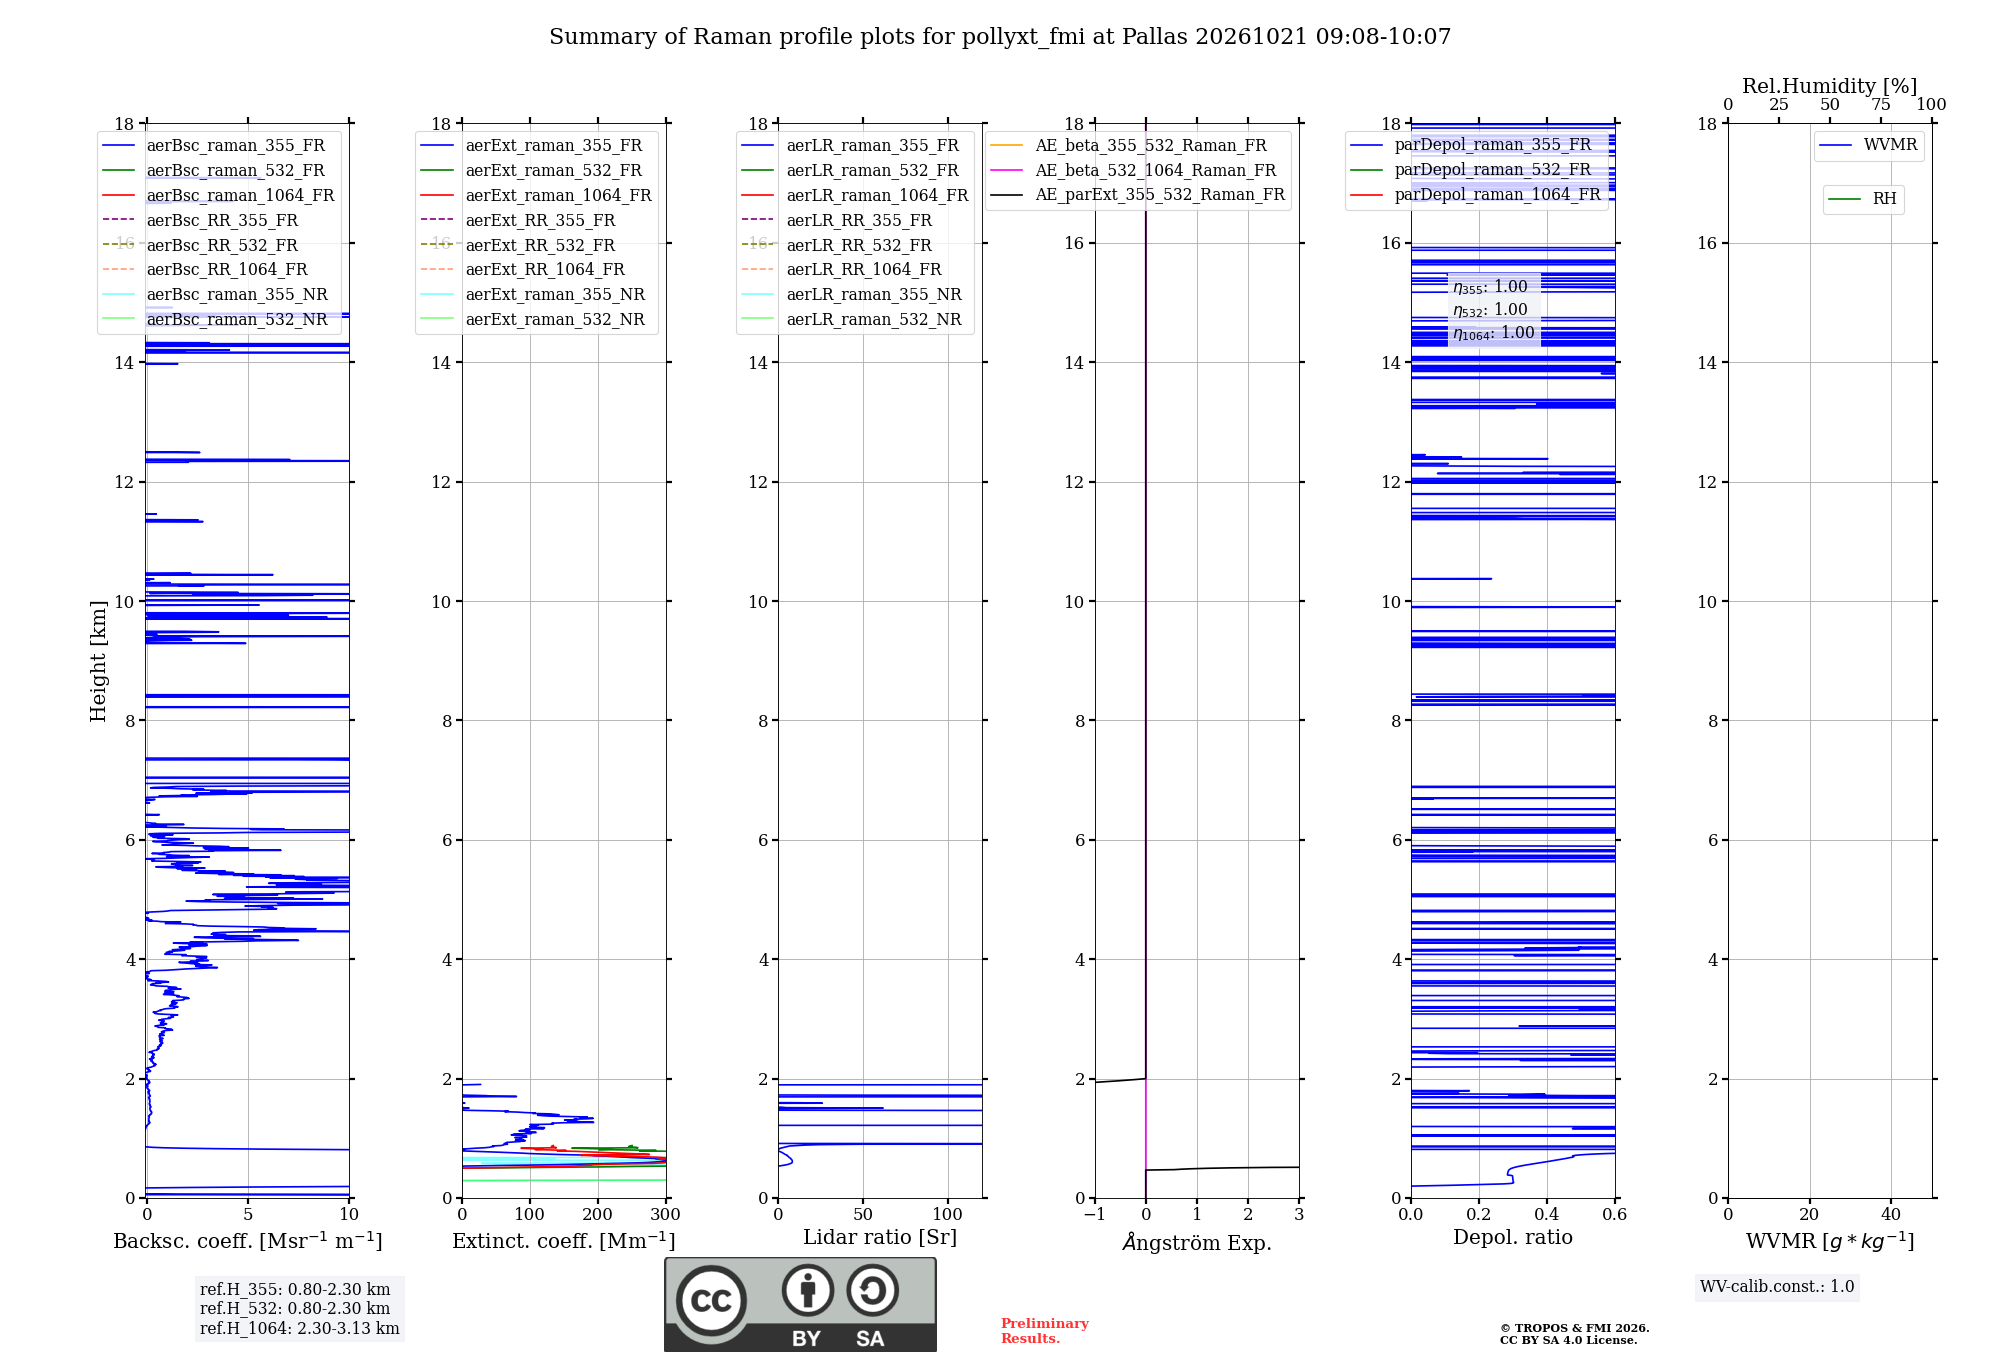Click the Depol. ratio axis label
The height and width of the screenshot is (1360, 2000).
click(1513, 1238)
